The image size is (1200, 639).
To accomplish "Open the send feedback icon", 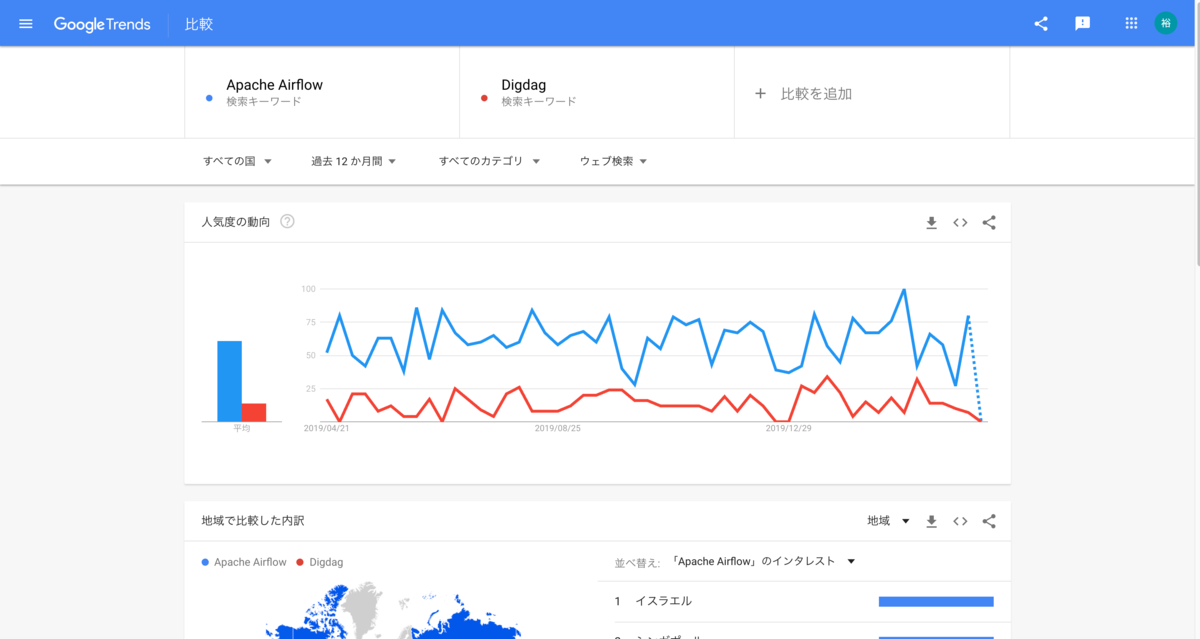I will 1082,23.
